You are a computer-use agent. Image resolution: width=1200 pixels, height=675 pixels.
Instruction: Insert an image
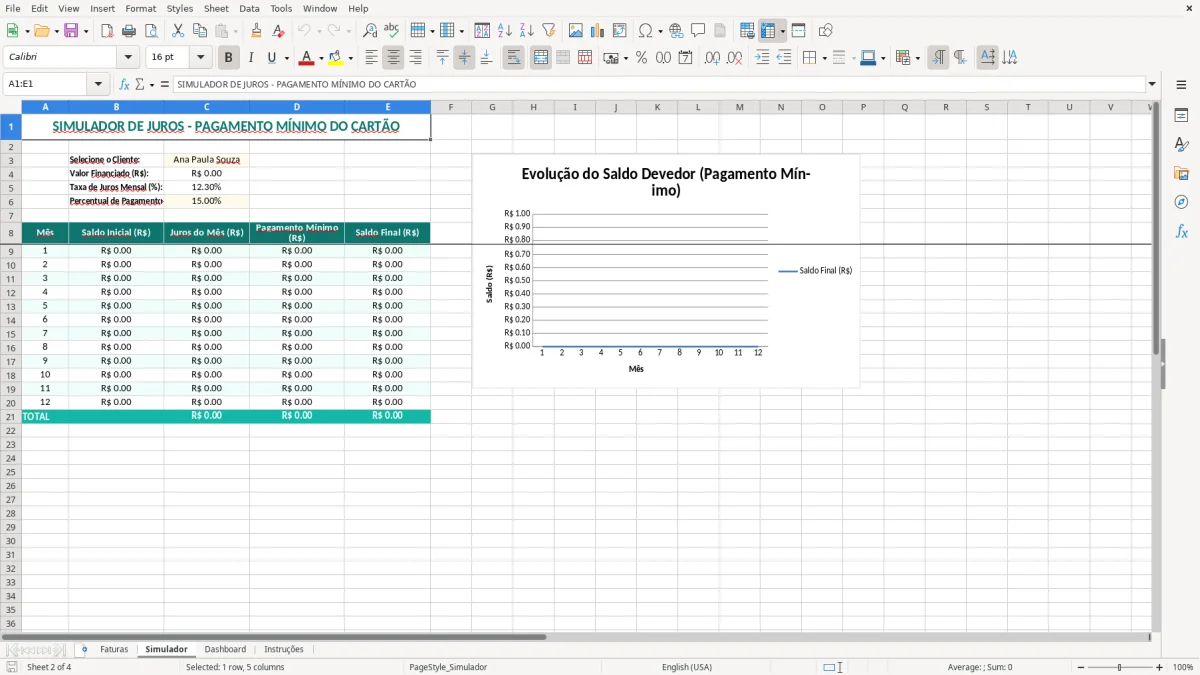576,31
